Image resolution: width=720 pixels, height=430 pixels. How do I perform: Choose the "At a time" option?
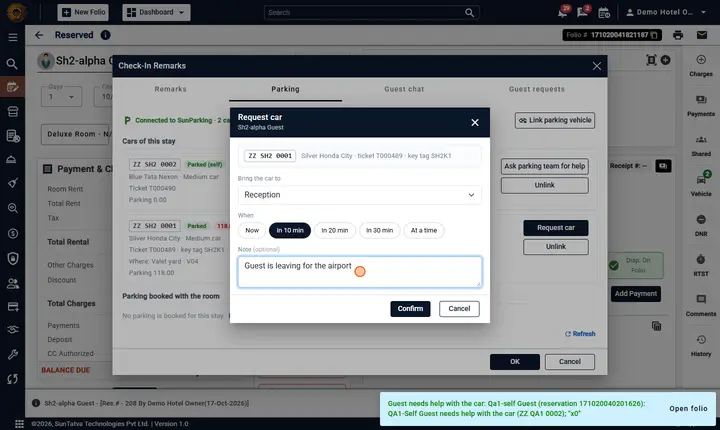click(x=424, y=230)
